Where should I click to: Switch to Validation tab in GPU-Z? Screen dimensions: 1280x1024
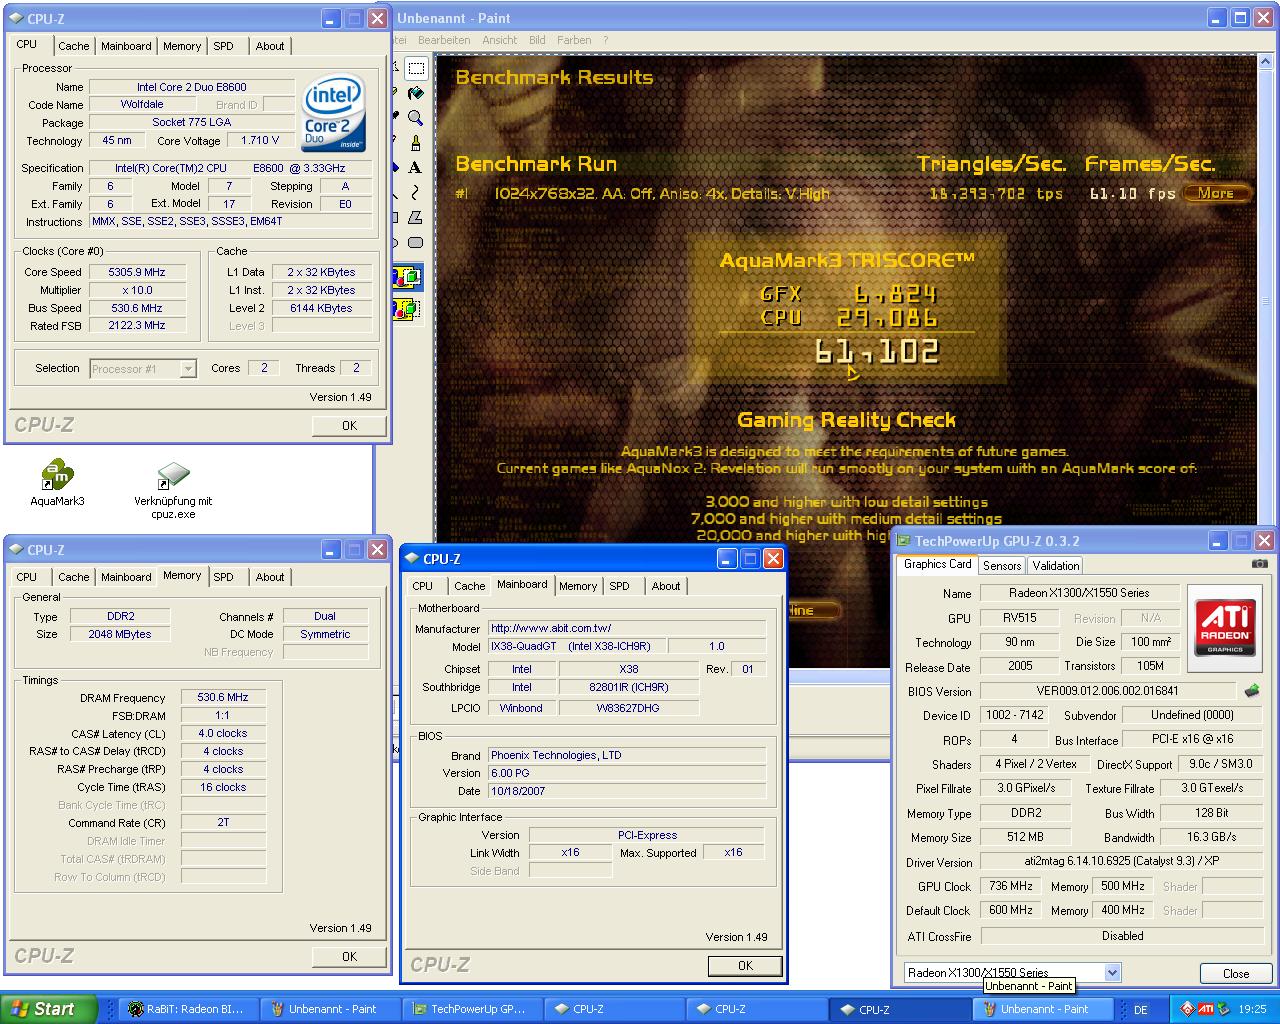point(1056,566)
